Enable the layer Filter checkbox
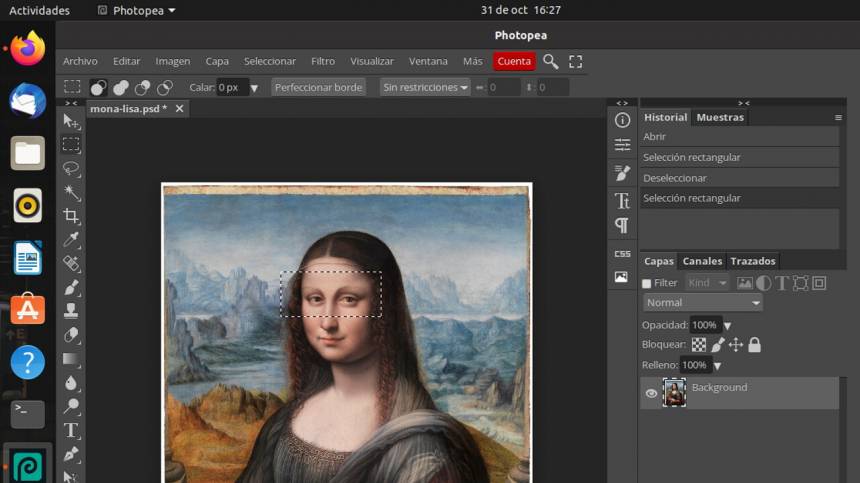Image resolution: width=860 pixels, height=483 pixels. click(x=647, y=283)
